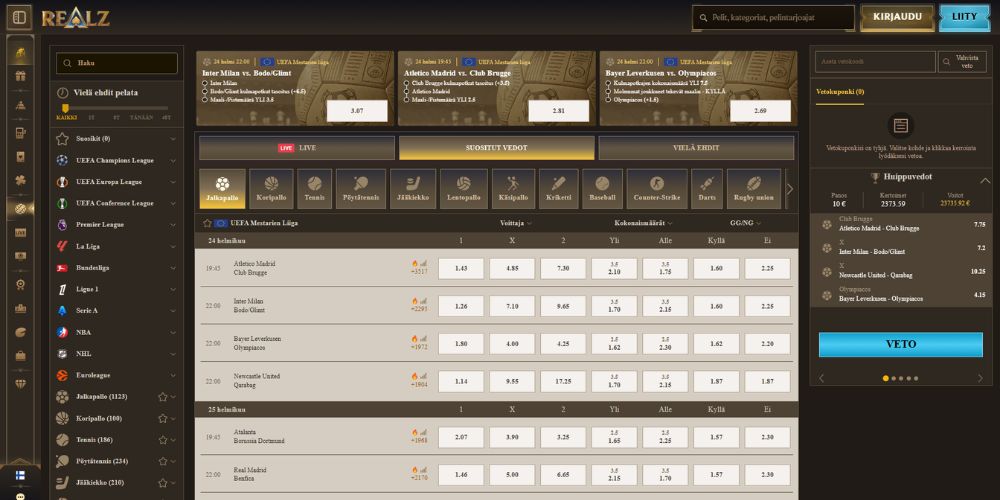This screenshot has width=1000, height=500.
Task: Select Rugby union sport icon tile
Action: (754, 189)
